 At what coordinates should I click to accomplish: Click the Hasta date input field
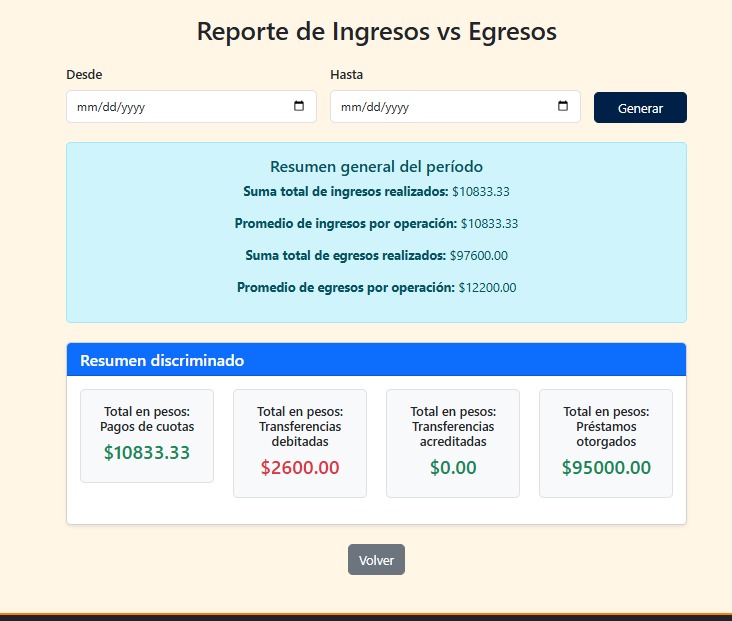440,107
